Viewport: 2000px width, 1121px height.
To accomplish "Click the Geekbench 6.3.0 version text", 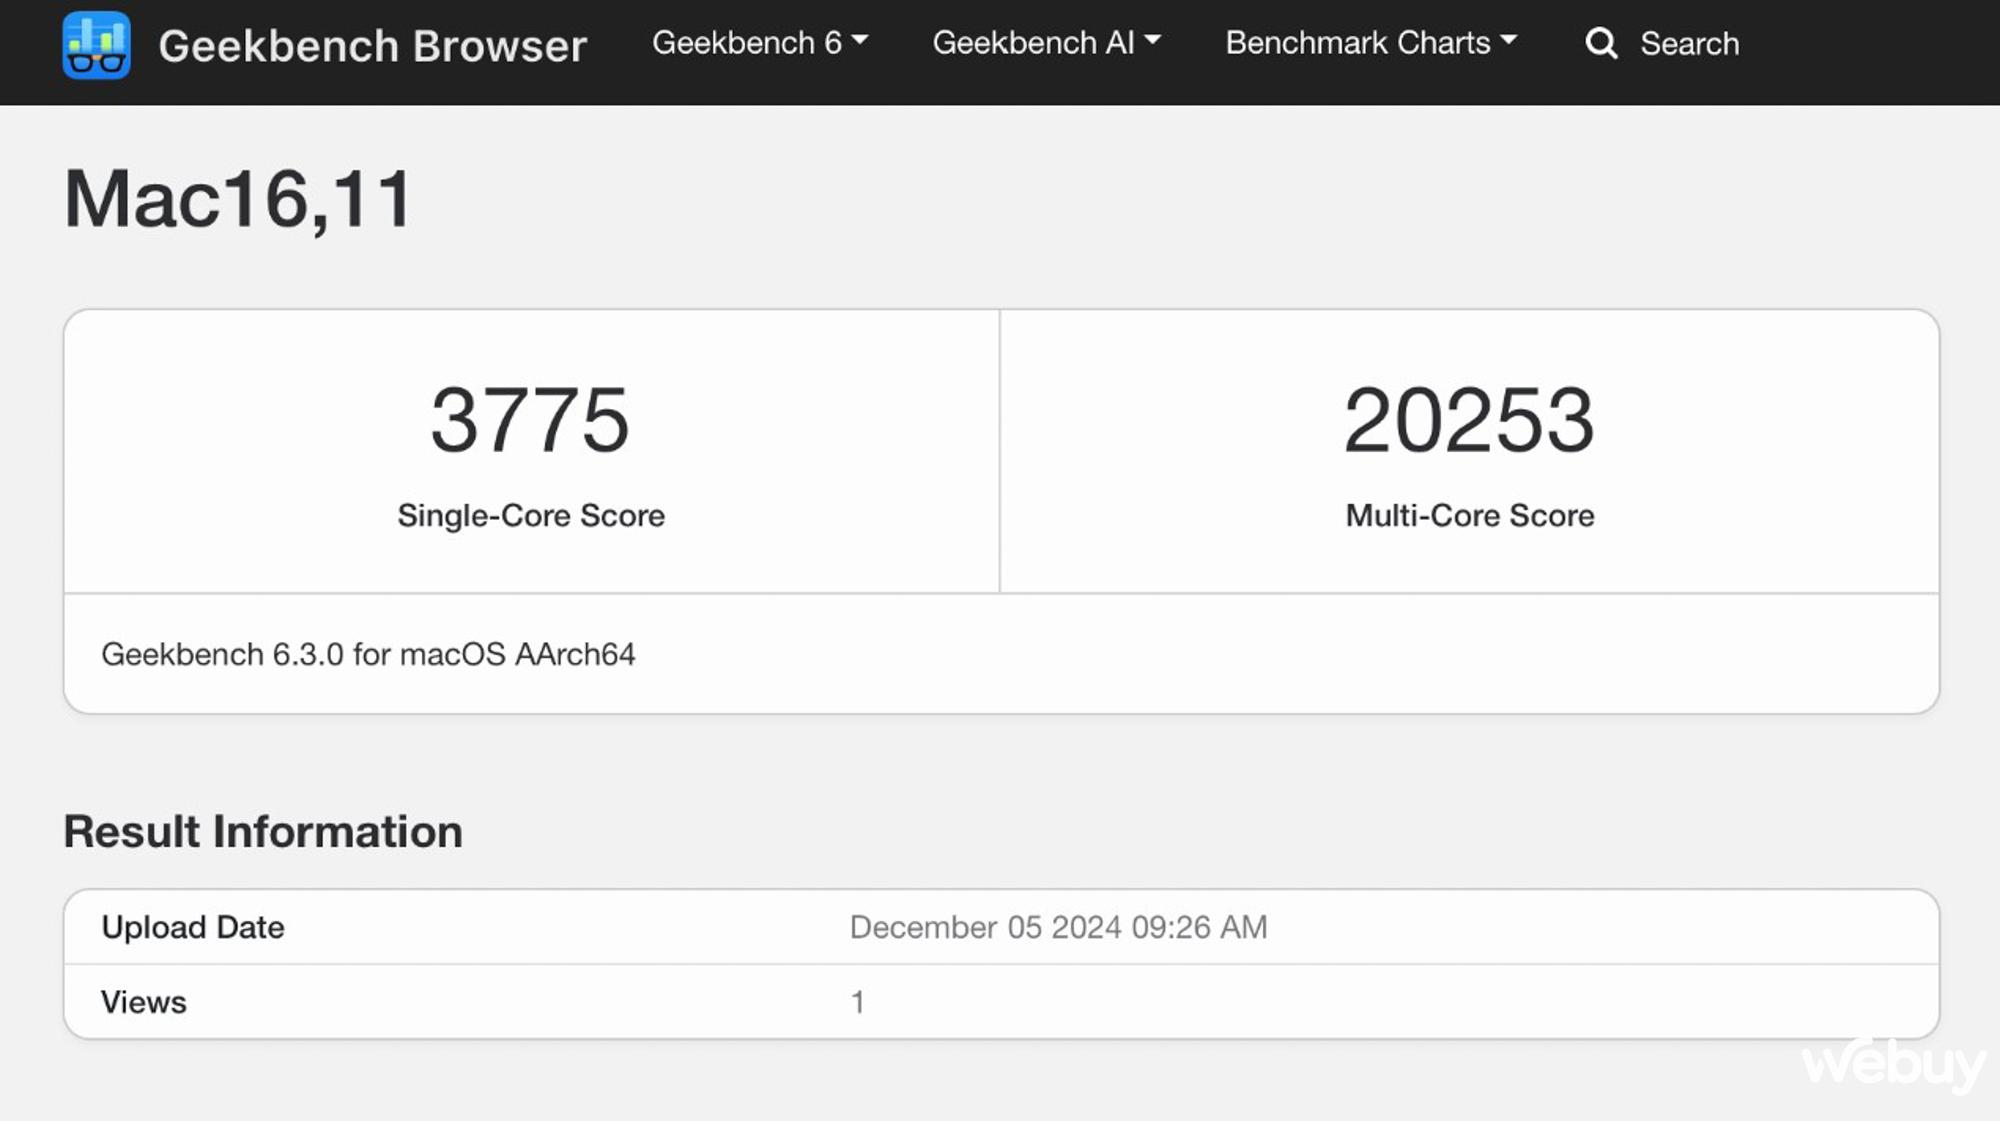I will (368, 654).
